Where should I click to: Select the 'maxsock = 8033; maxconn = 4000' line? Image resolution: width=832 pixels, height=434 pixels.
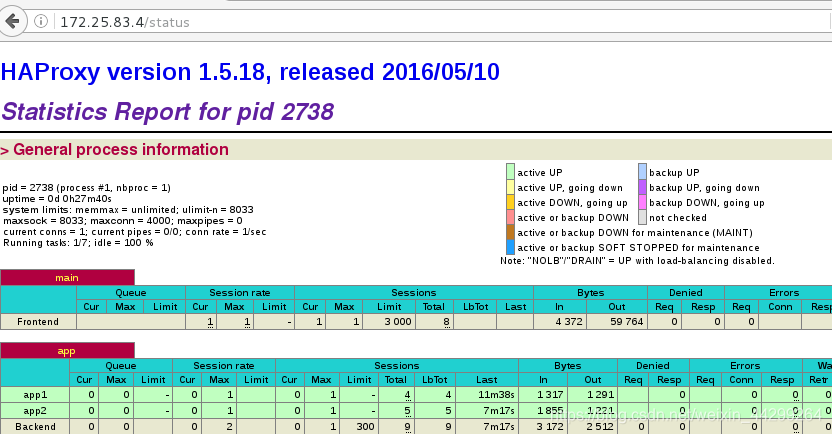click(123, 221)
